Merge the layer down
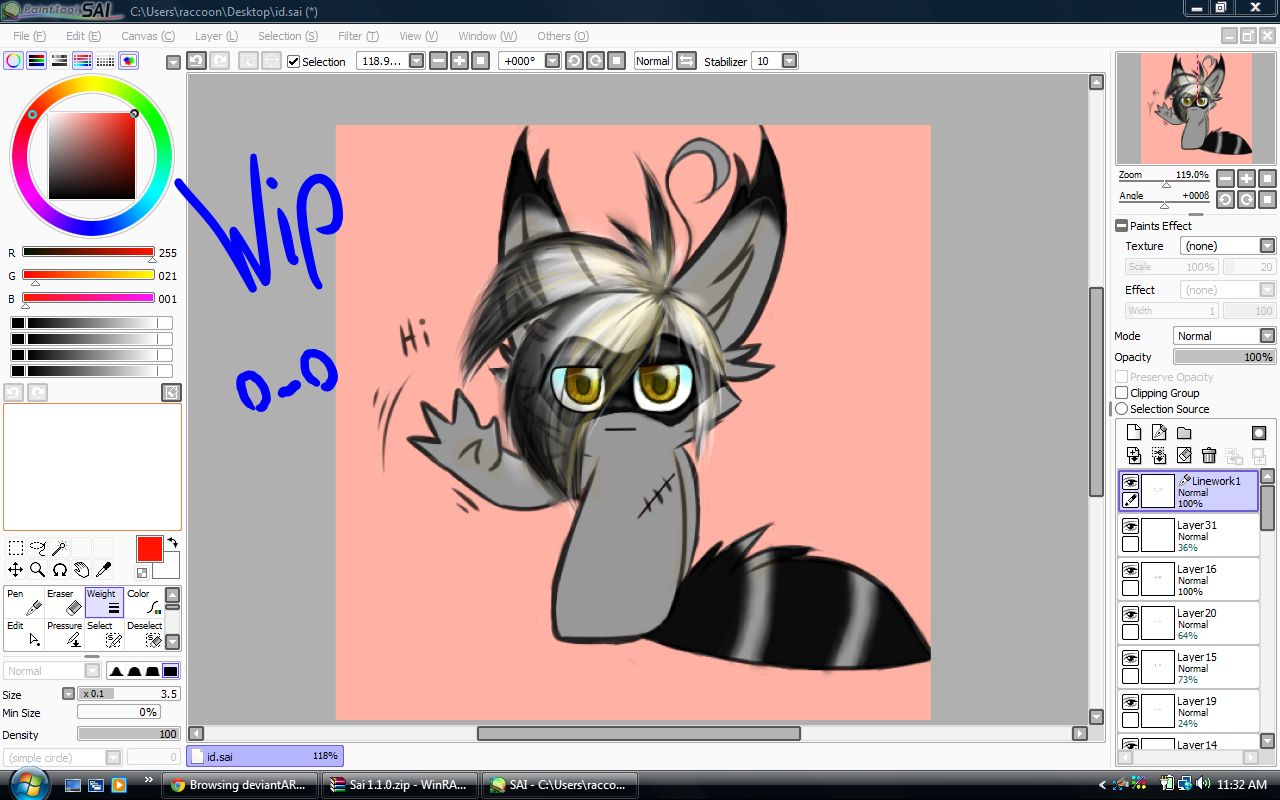1280x800 pixels. (1134, 456)
